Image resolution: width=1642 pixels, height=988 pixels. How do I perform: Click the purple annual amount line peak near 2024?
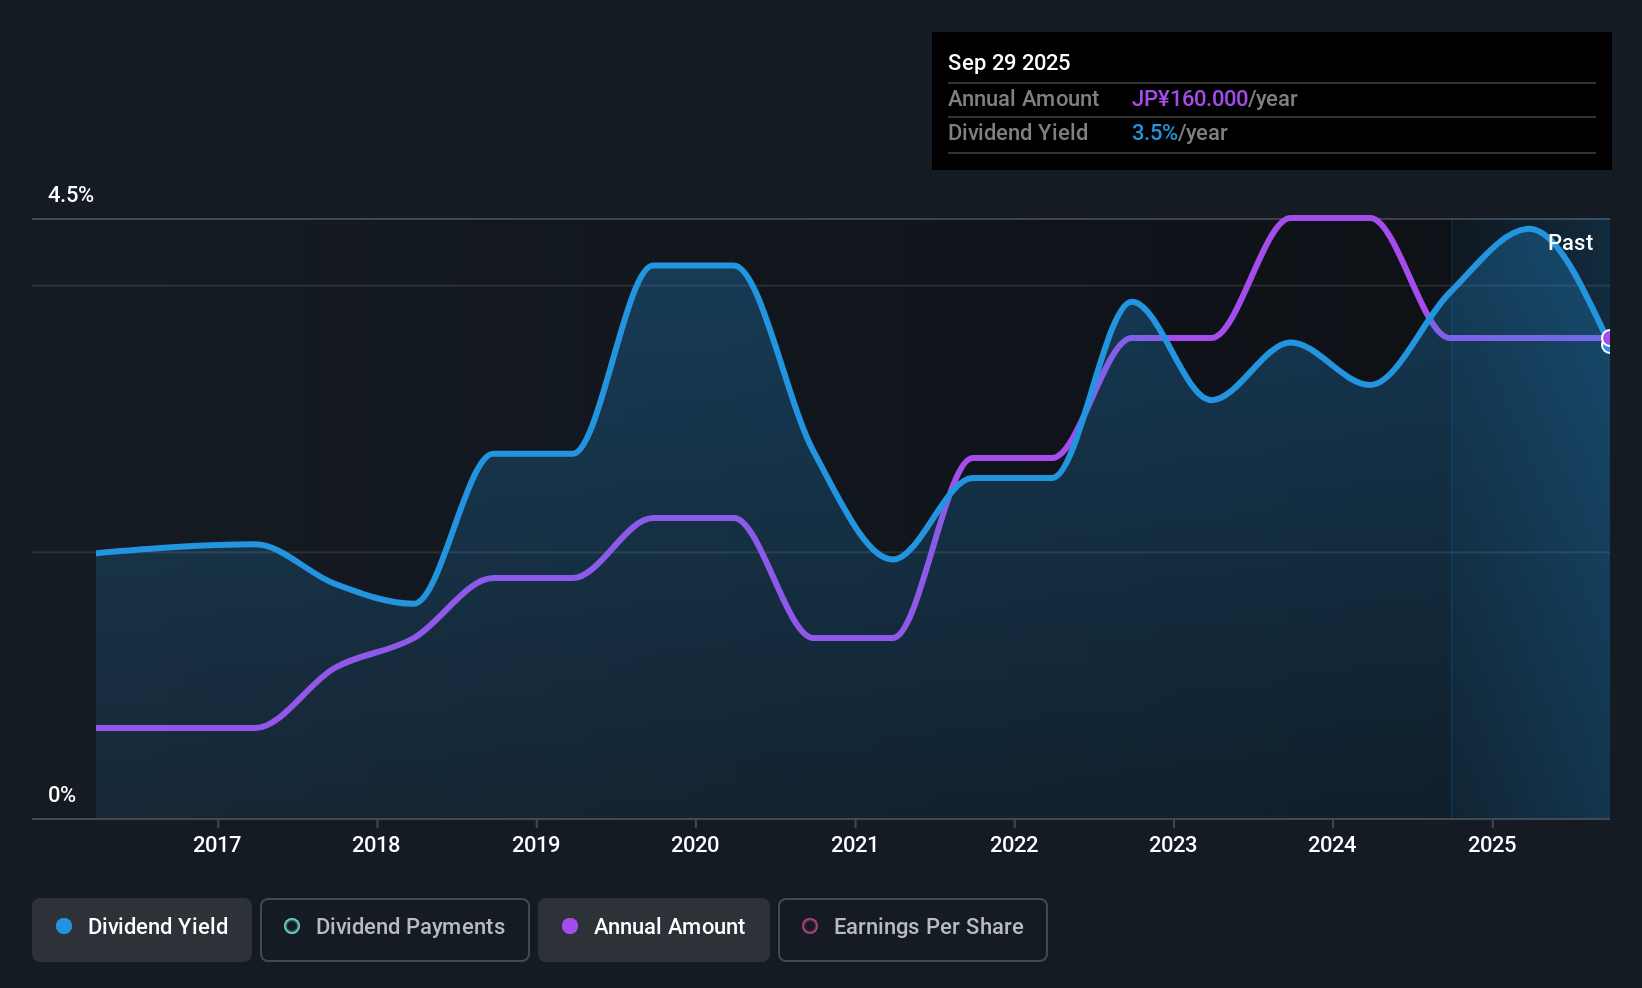1330,217
